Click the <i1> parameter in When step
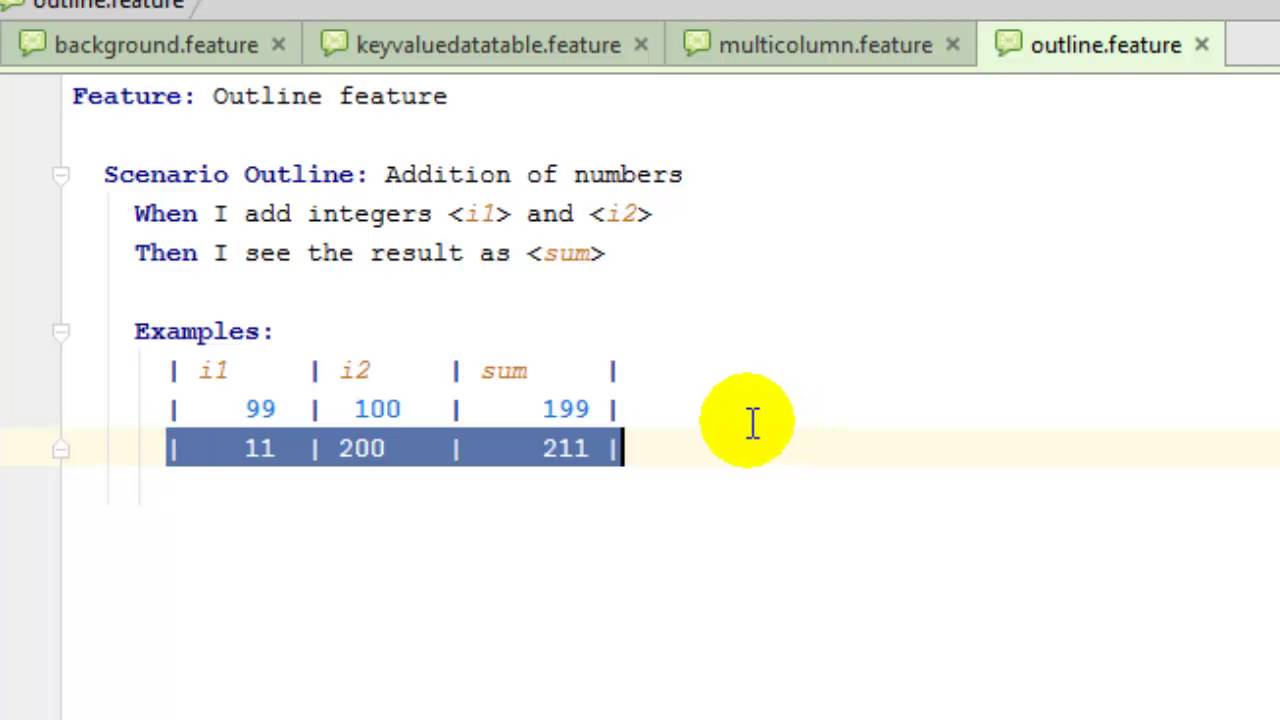Screen dimensions: 1280x720 click(479, 214)
